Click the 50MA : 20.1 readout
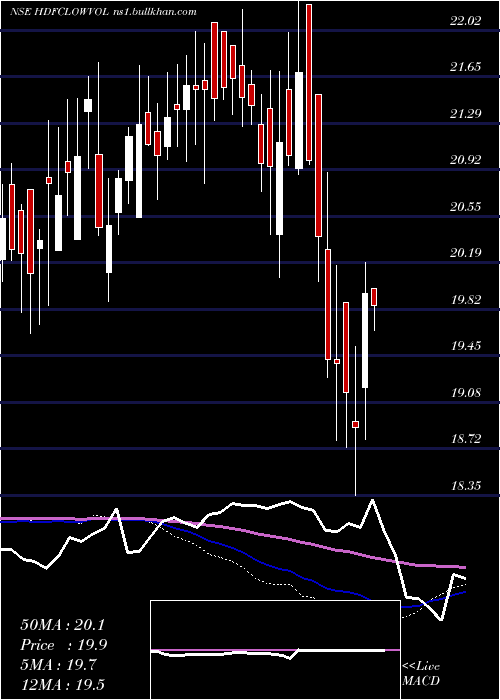Image resolution: width=500 pixels, height=700 pixels. point(62,625)
